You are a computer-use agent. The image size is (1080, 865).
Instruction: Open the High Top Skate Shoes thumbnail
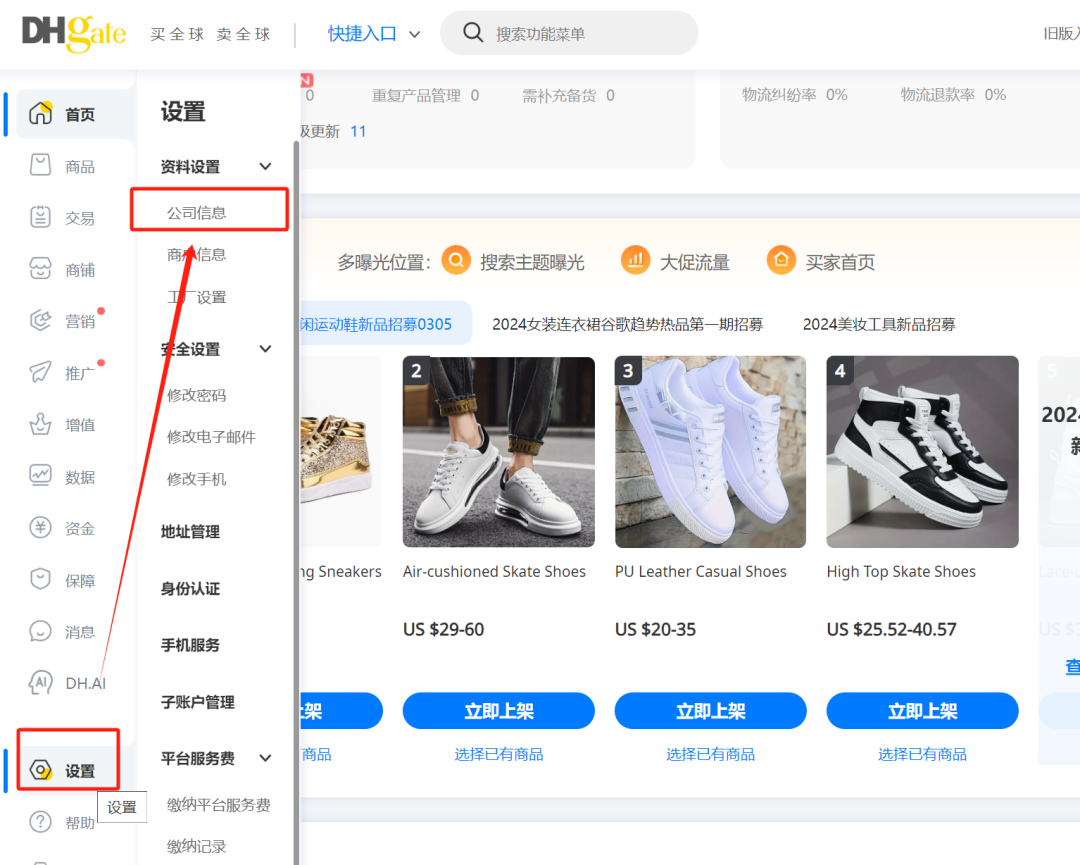coord(922,452)
